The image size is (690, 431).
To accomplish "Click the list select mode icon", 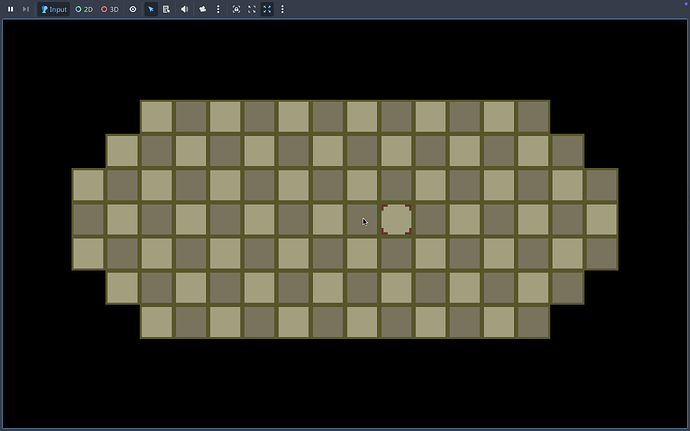I will point(166,9).
